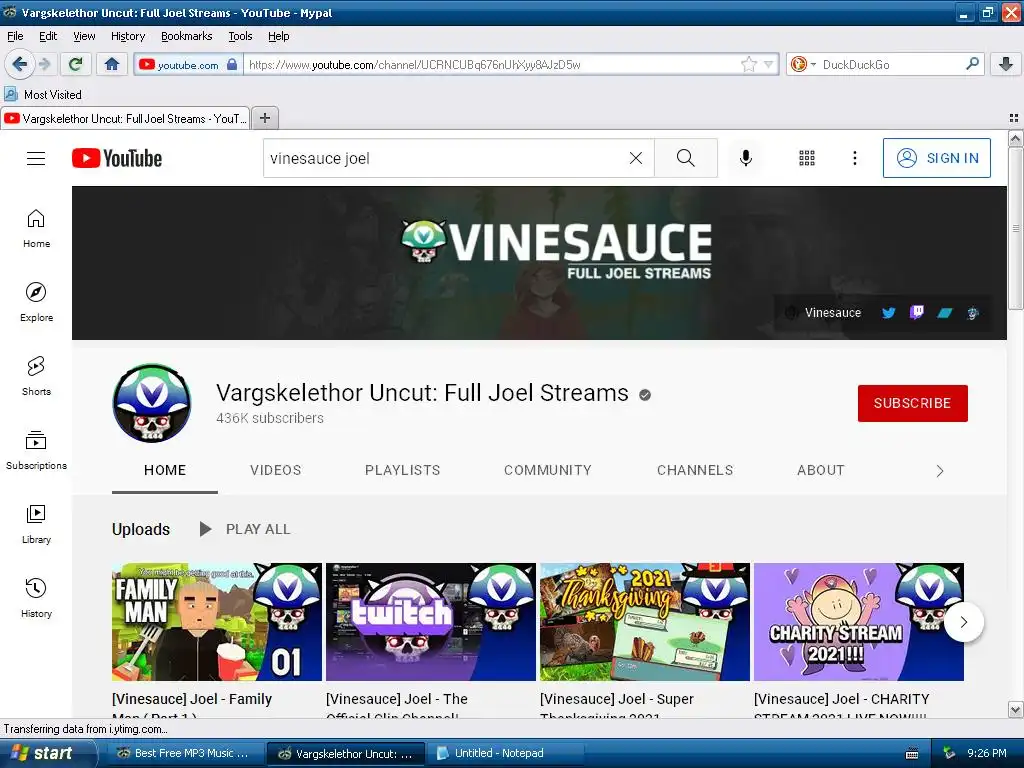The height and width of the screenshot is (768, 1024).
Task: Switch to the channel COMMUNITY tab
Action: tap(547, 470)
